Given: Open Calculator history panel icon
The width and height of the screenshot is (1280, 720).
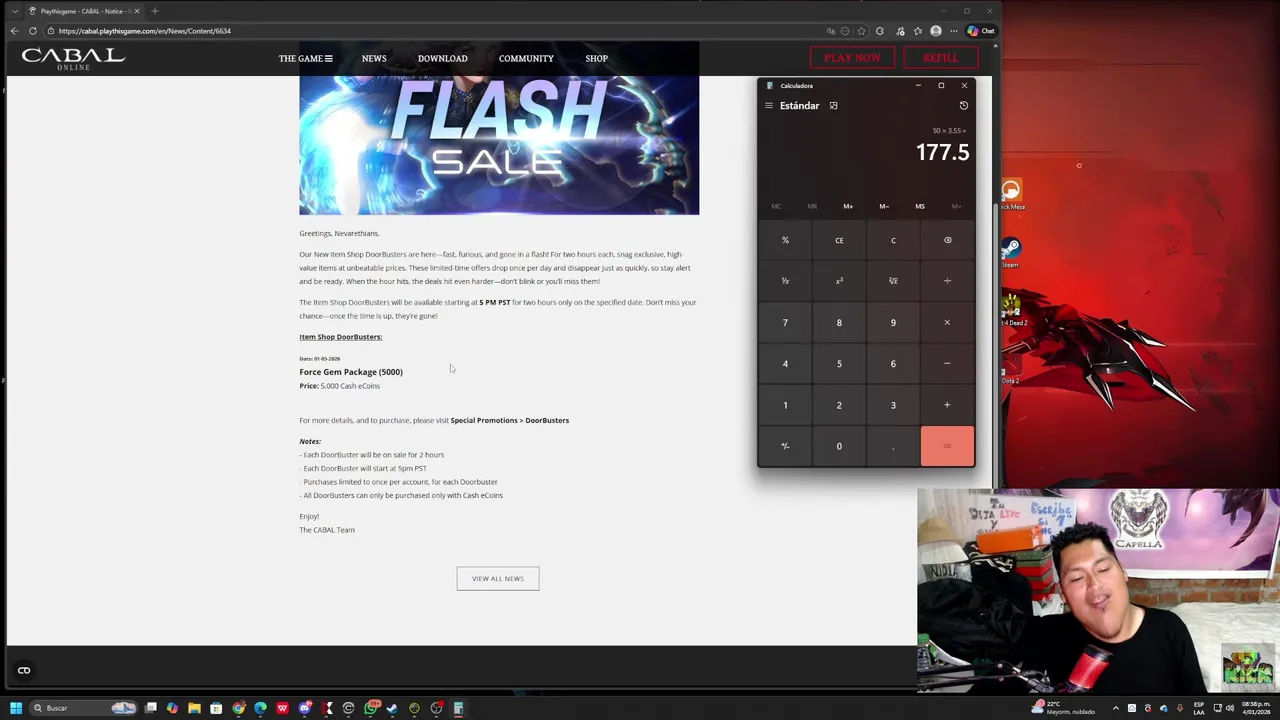Looking at the screenshot, I should [x=964, y=105].
